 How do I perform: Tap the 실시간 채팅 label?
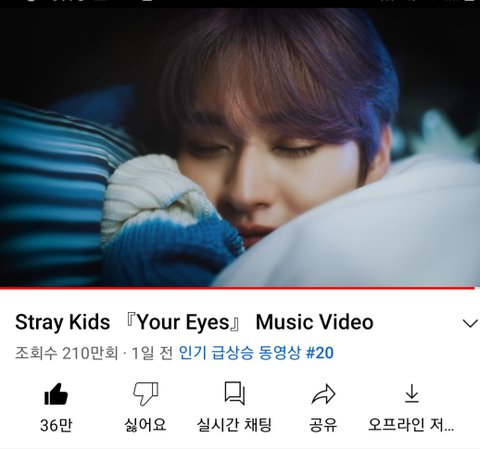(x=234, y=425)
